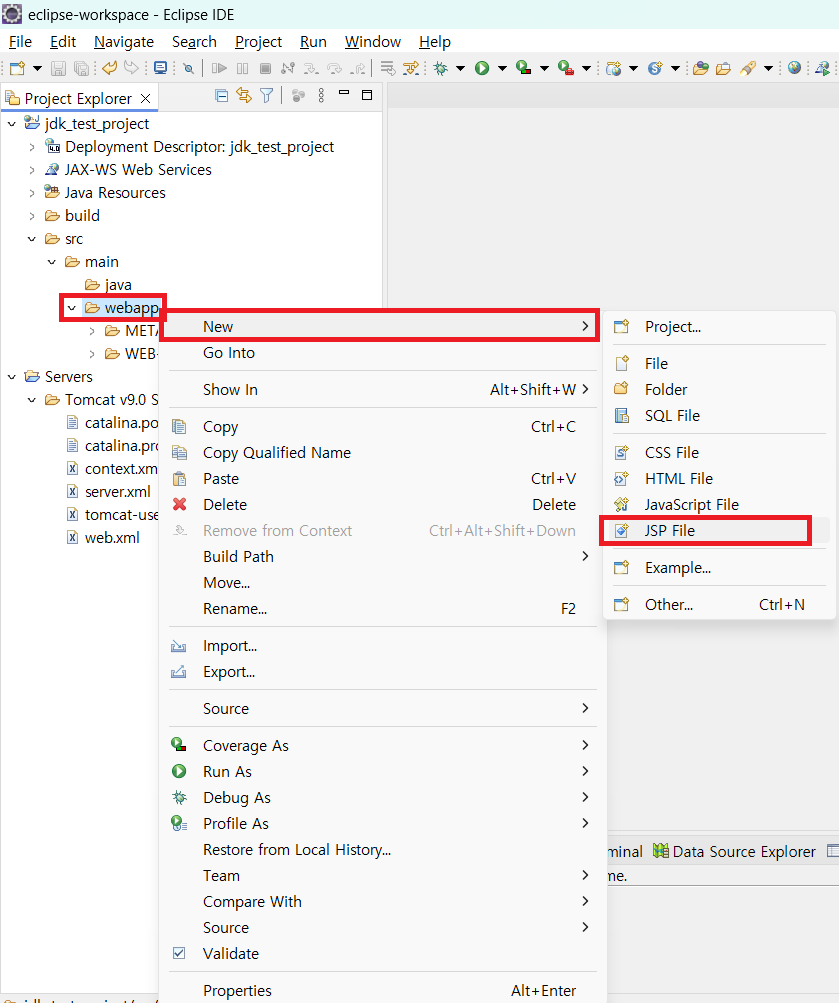Click the Save toolbar icon
Screen dimensions: 839x1003
[58, 68]
